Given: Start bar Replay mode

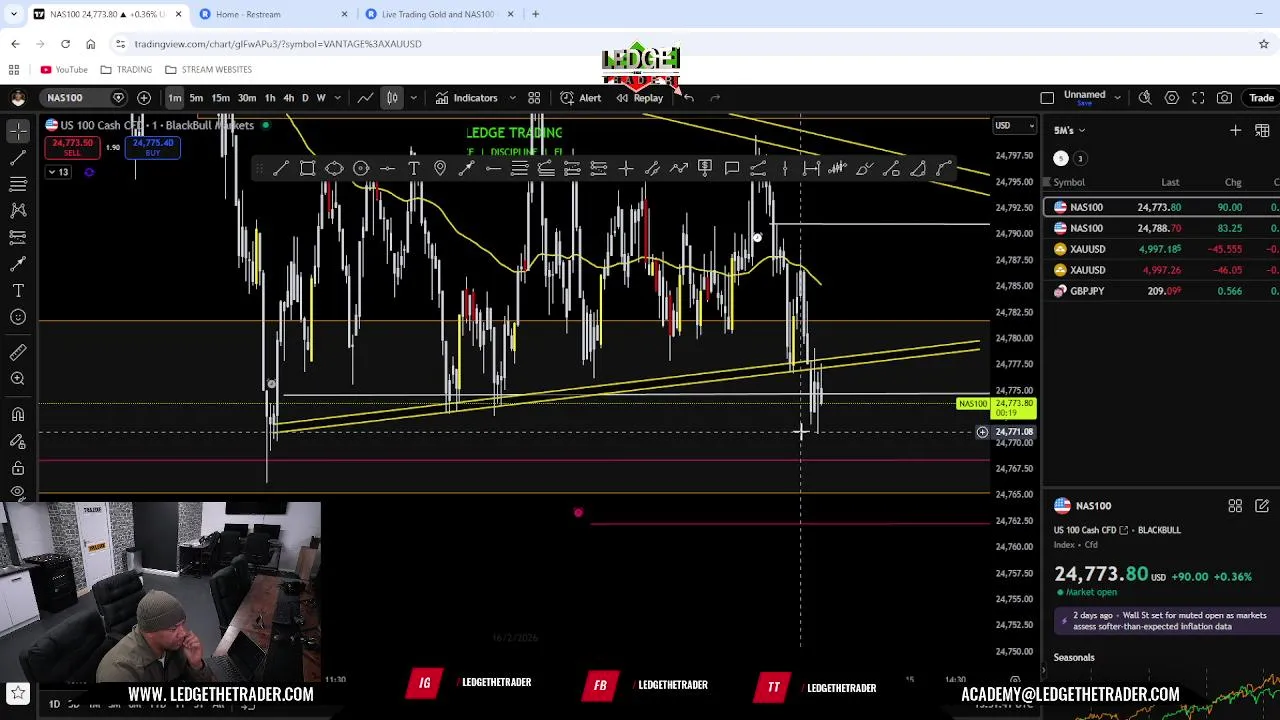Looking at the screenshot, I should [x=639, y=98].
